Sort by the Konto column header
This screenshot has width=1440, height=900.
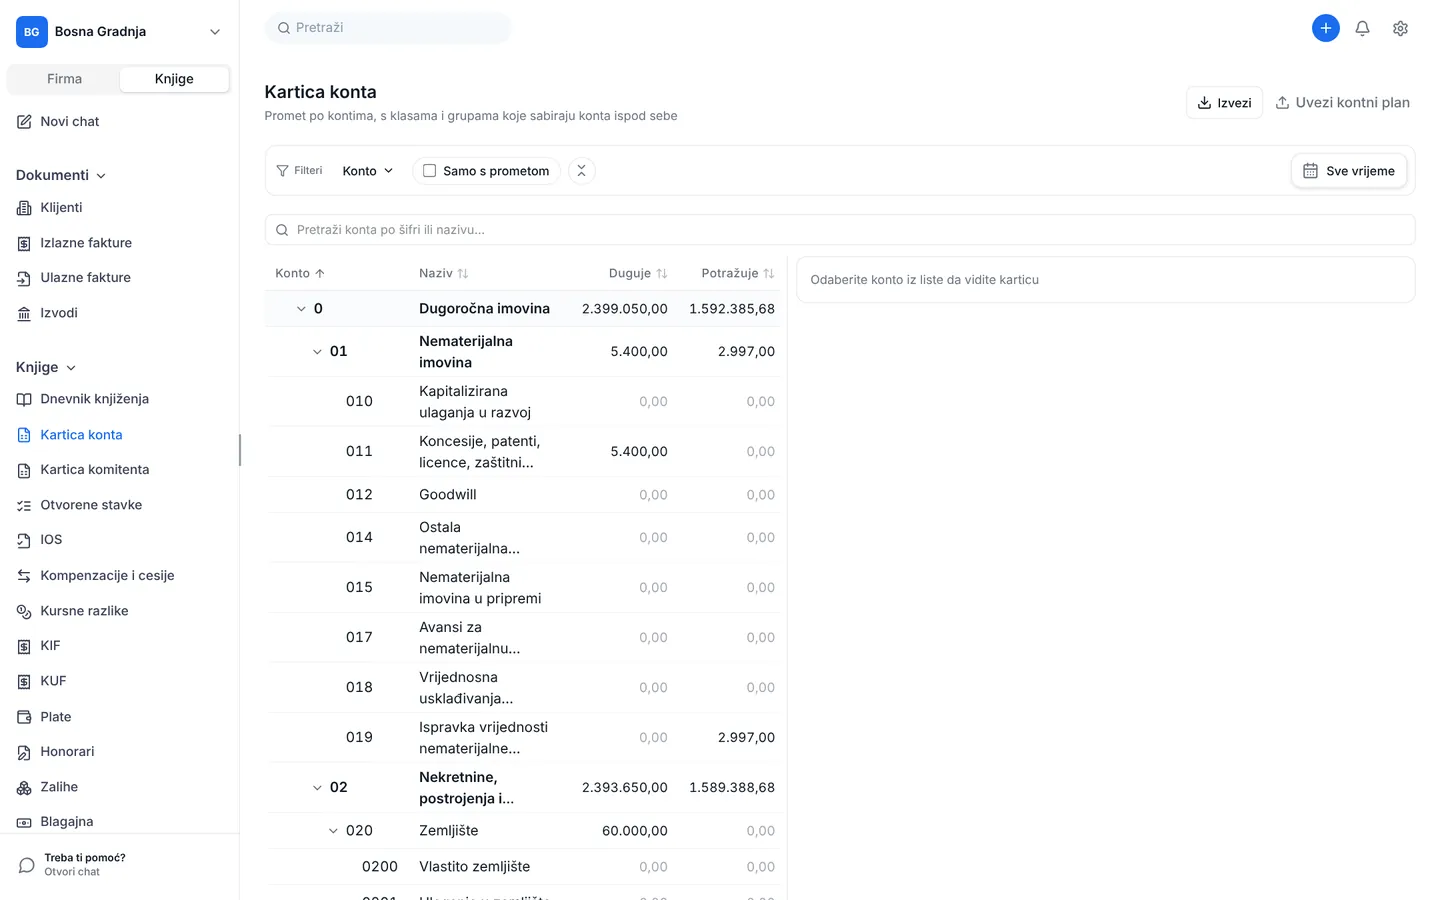[x=300, y=273]
